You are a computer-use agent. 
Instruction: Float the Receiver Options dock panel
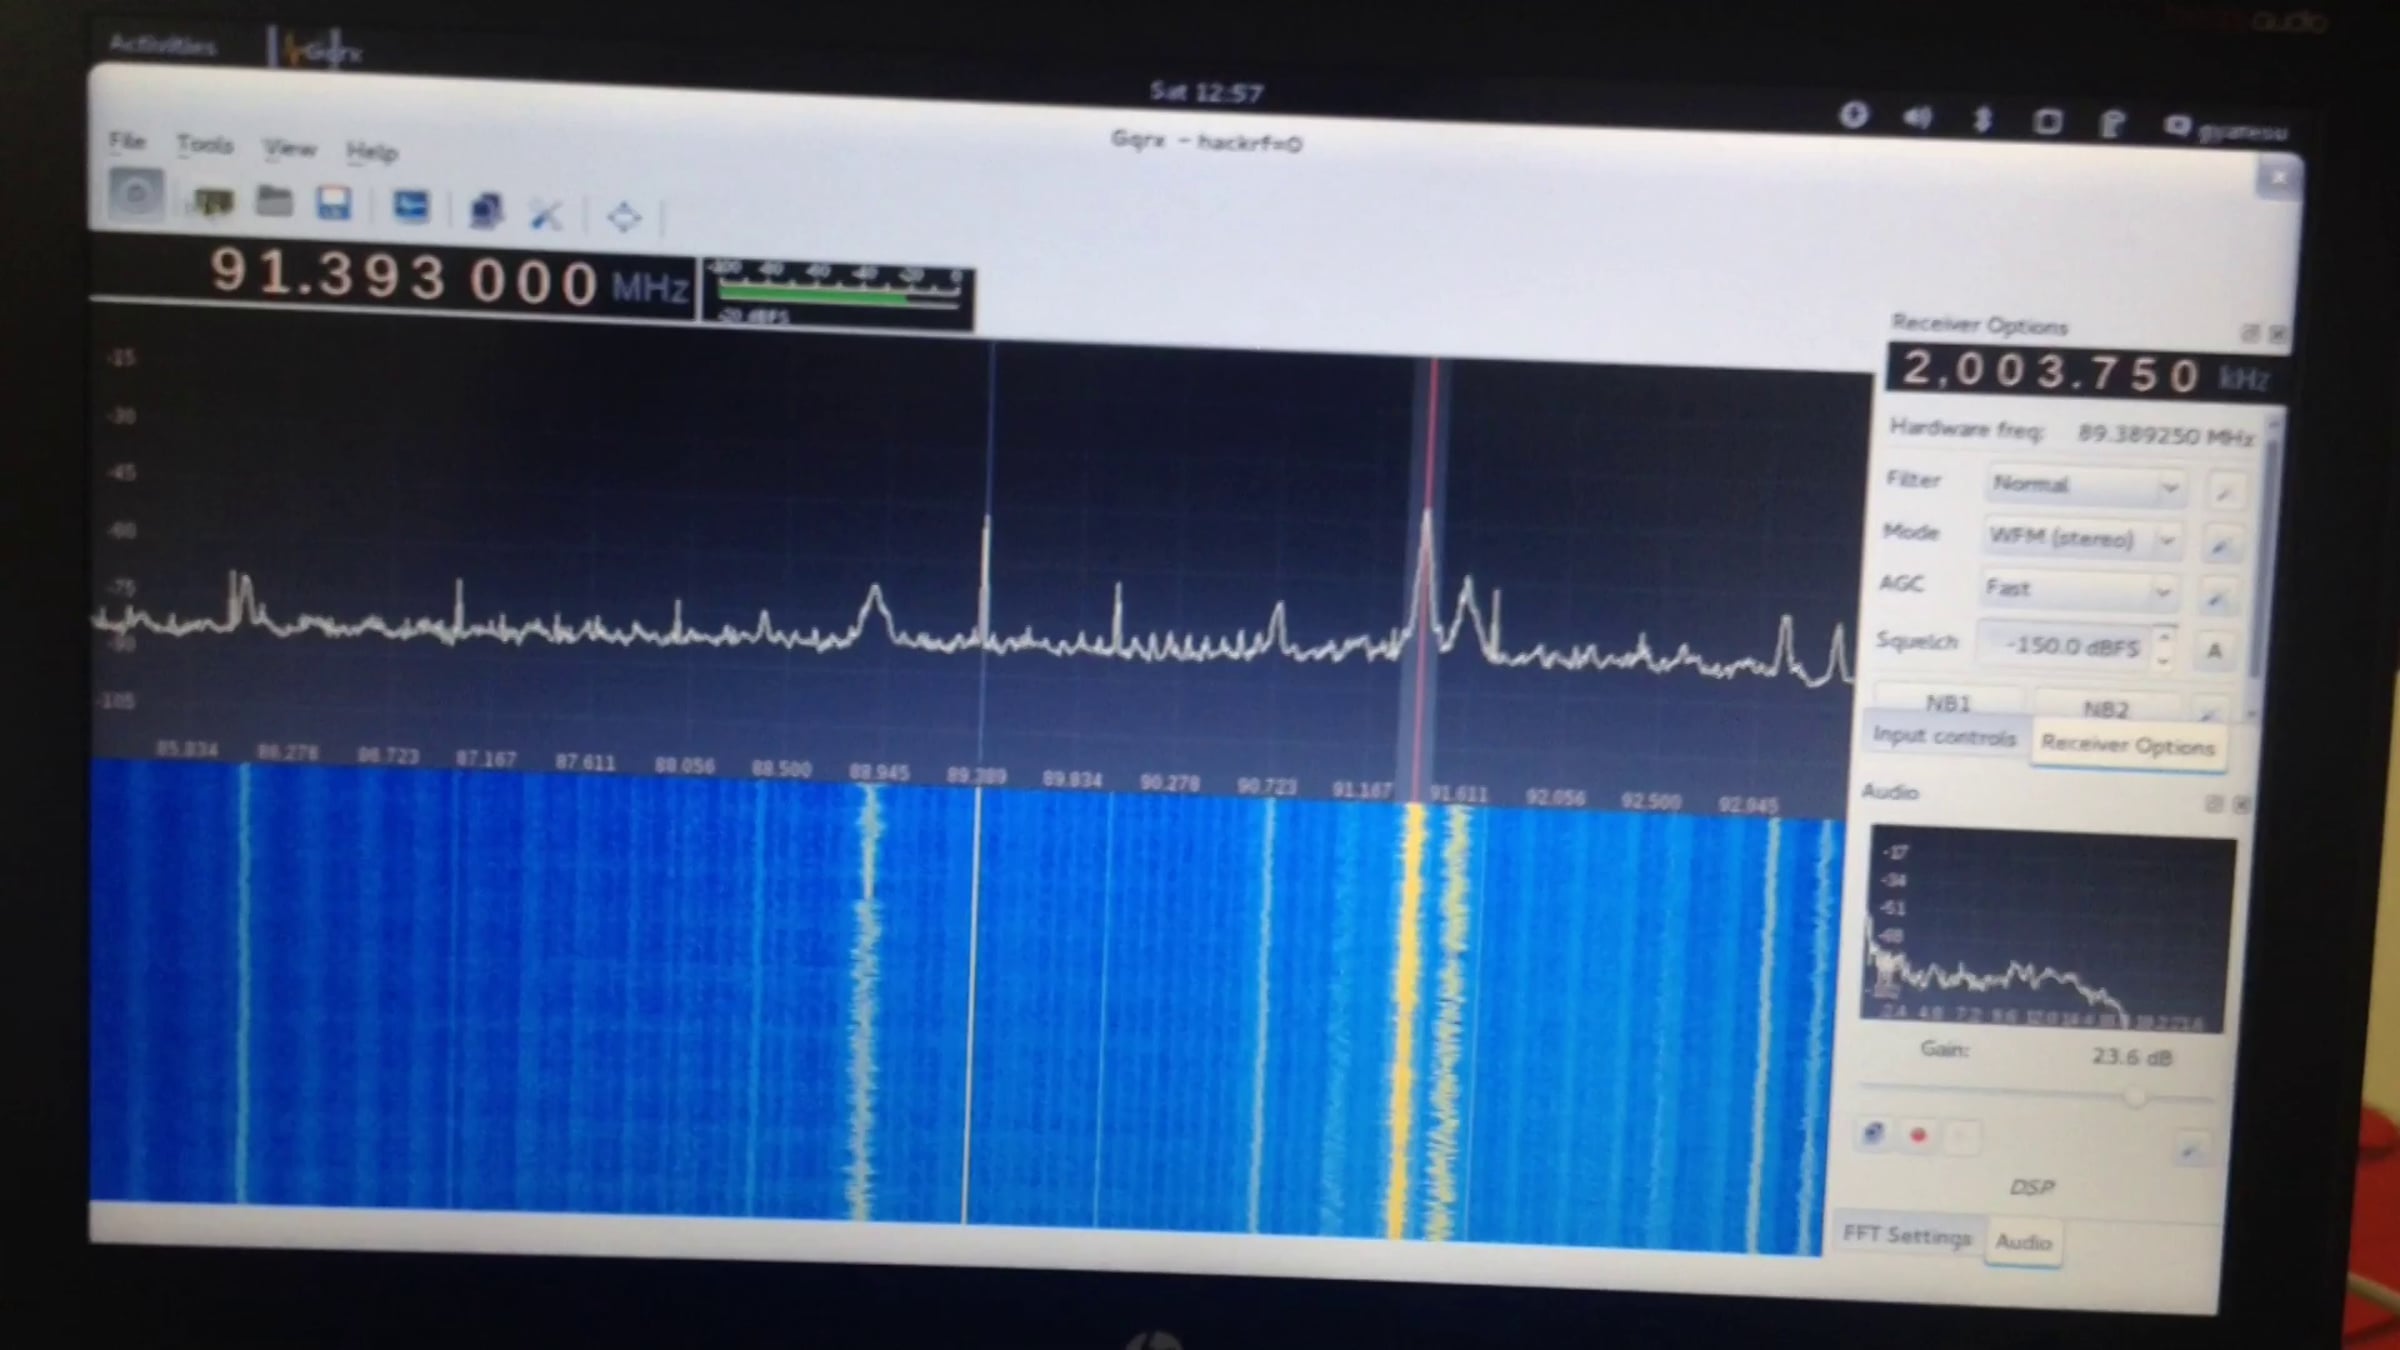tap(2249, 334)
